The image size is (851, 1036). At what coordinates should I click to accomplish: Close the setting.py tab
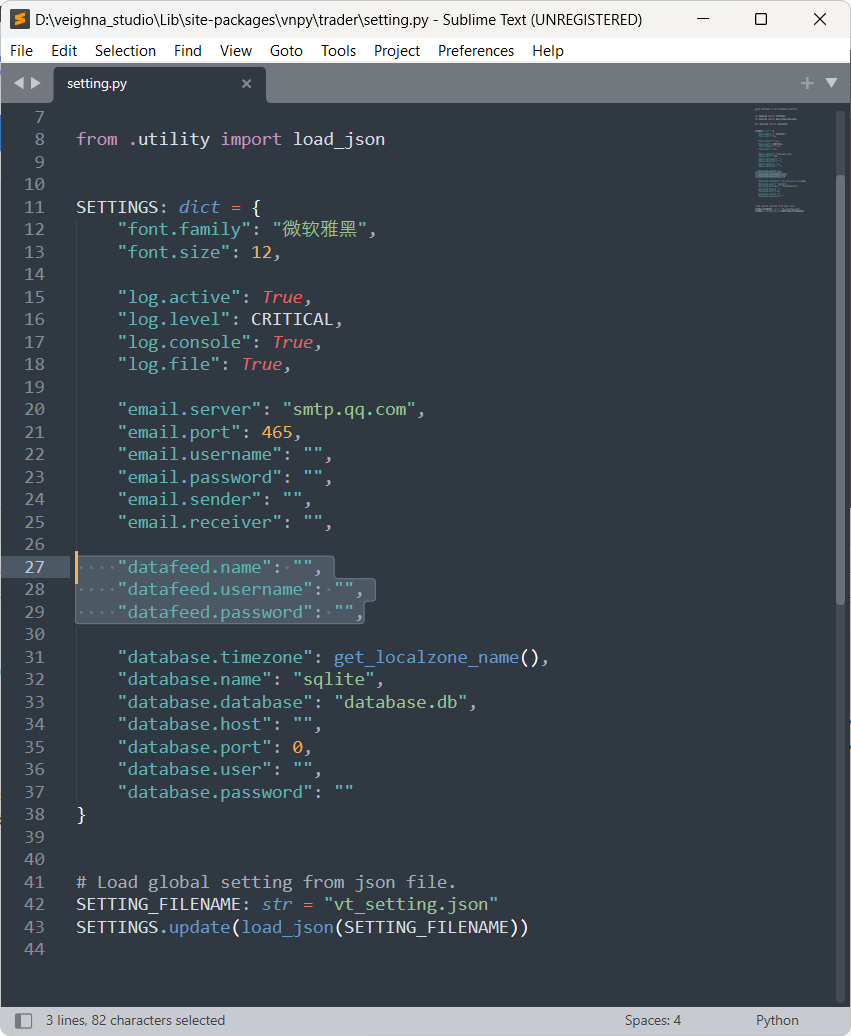click(246, 84)
